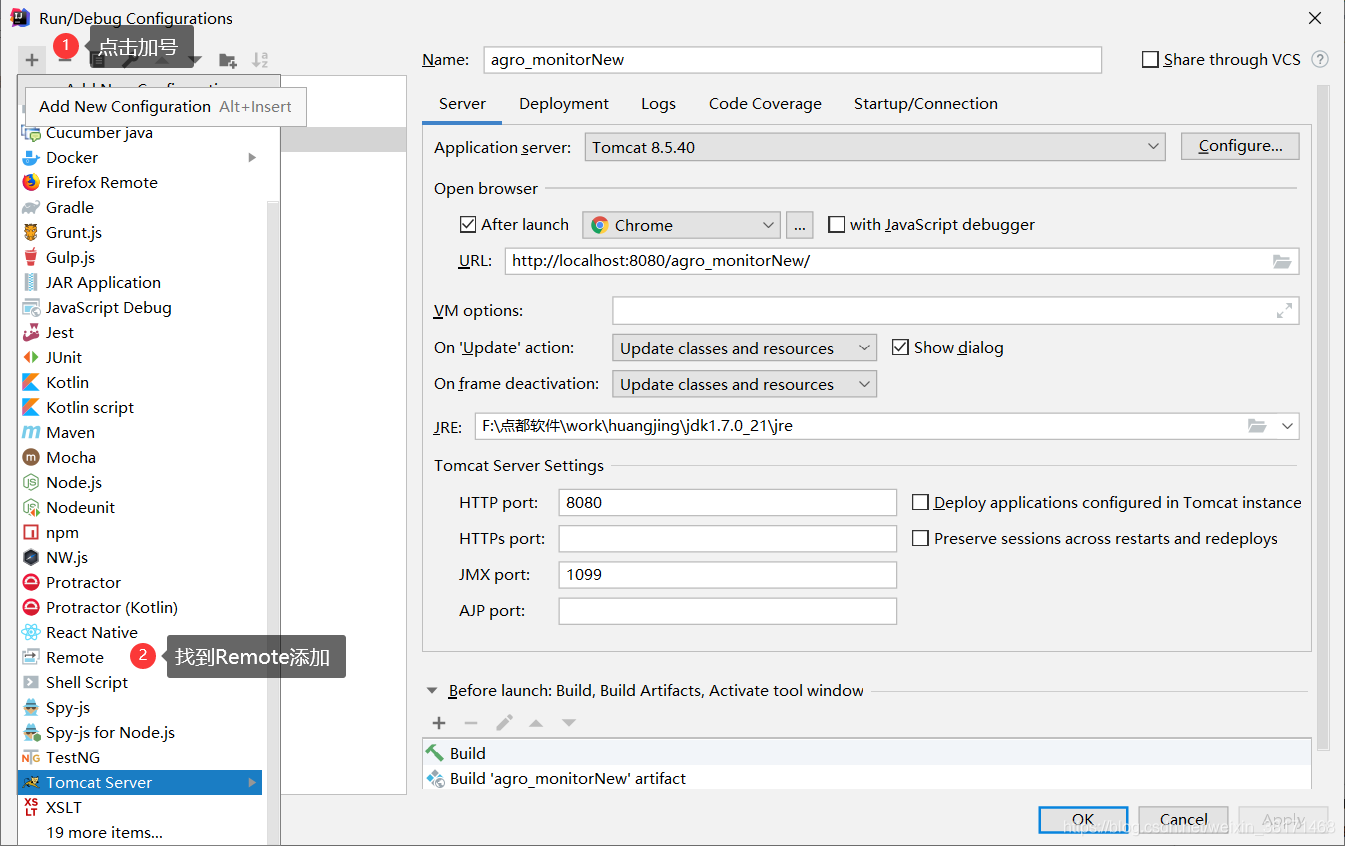Click the Configure... button

pos(1240,146)
